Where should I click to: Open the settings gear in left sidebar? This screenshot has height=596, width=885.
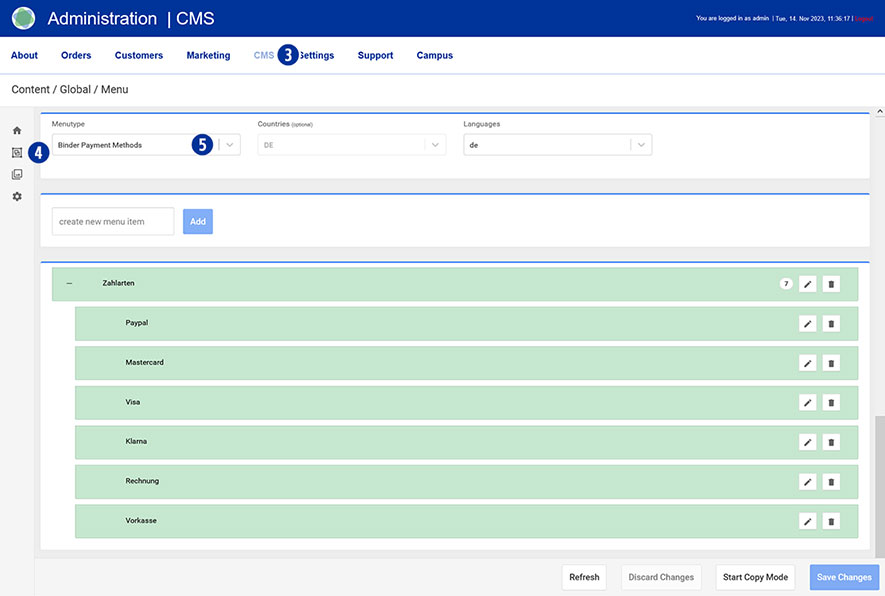17,197
